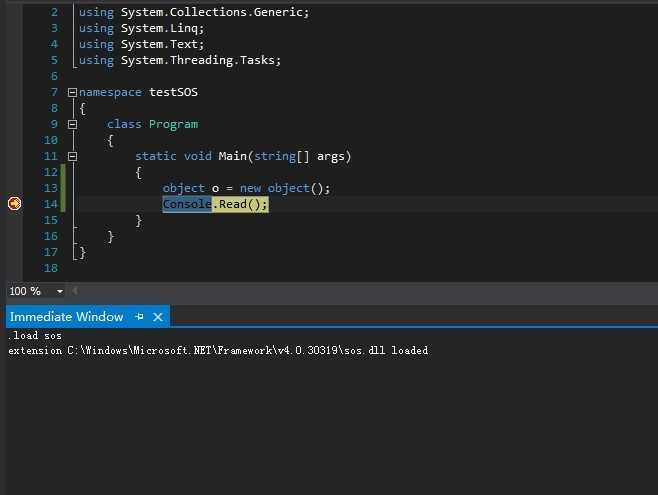This screenshot has width=658, height=495.
Task: Click the .Read(); text on line 14
Action: [240, 204]
